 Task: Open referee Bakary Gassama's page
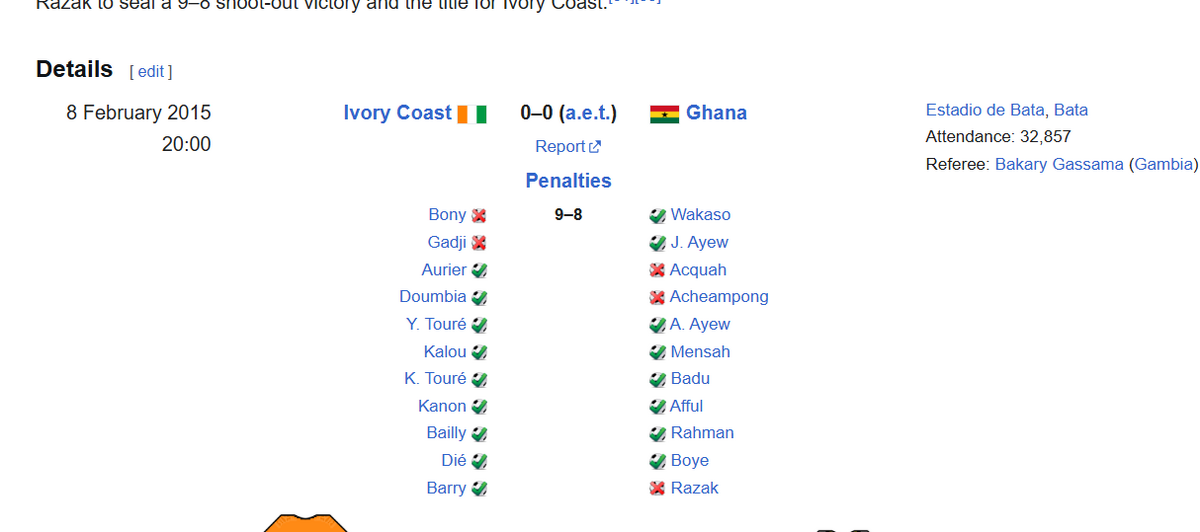pyautogui.click(x=1059, y=164)
